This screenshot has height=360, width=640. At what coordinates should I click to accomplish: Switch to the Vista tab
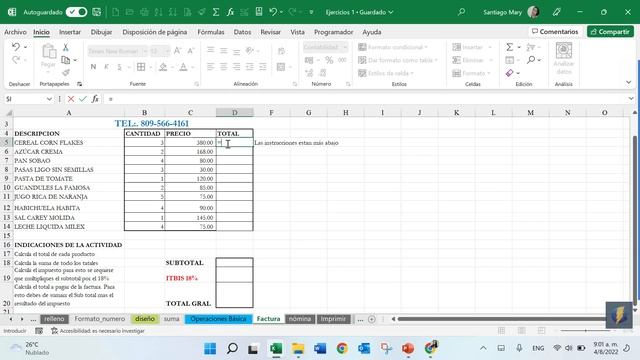point(297,32)
